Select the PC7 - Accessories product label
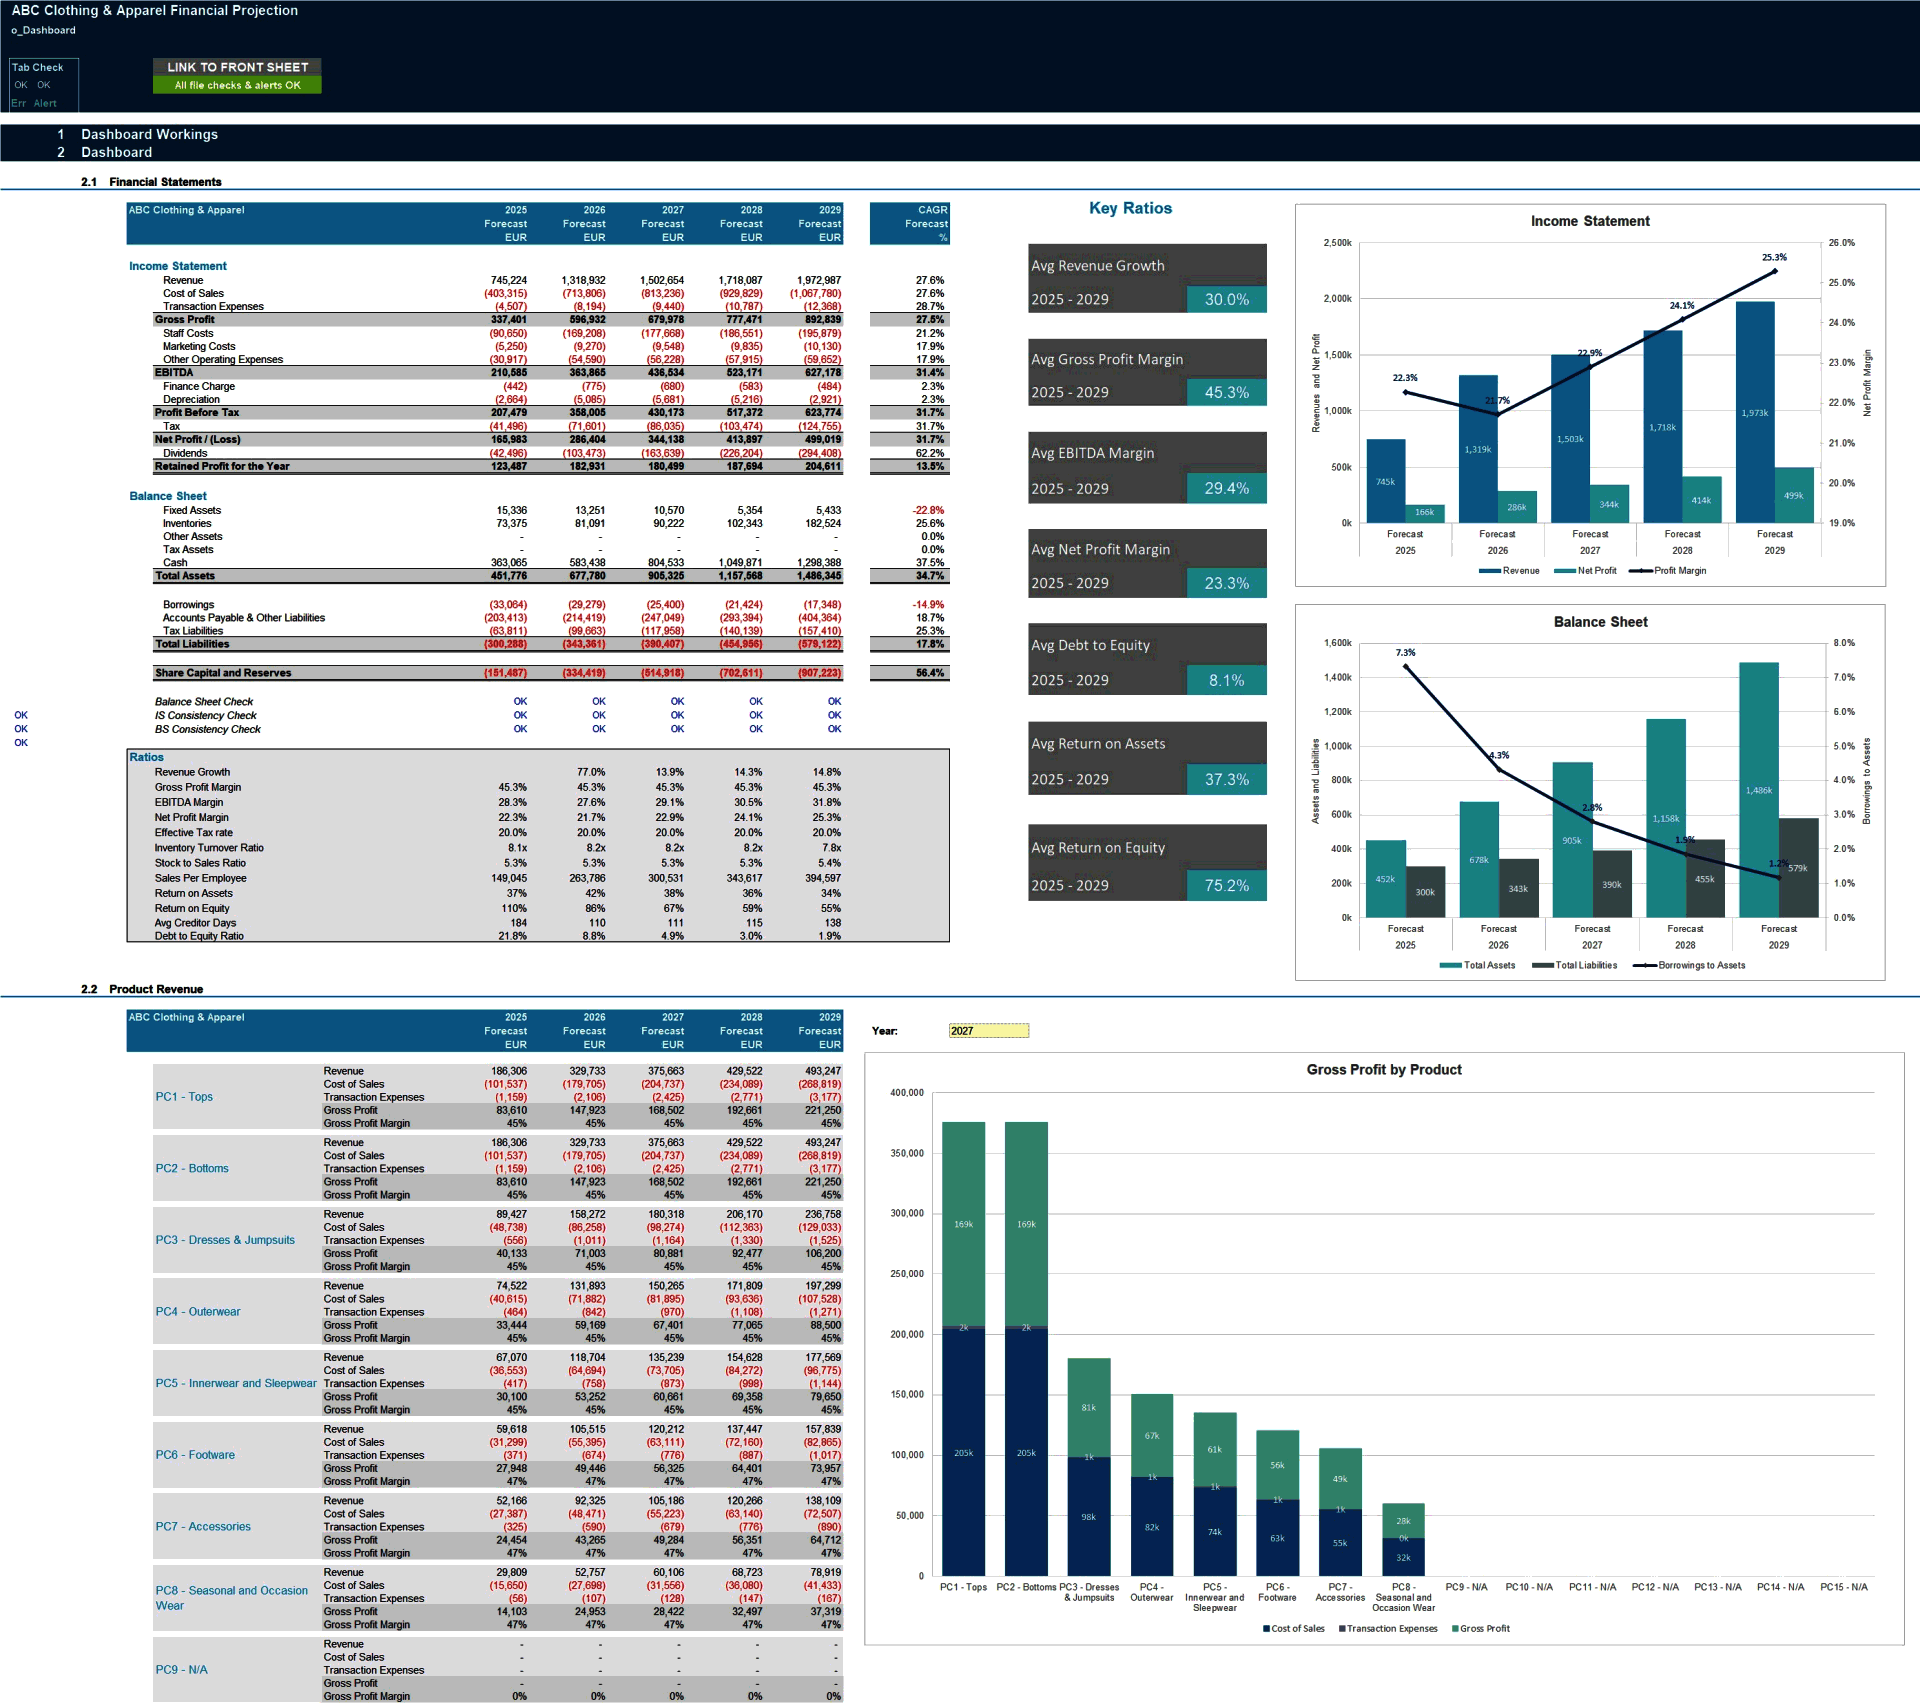This screenshot has width=1920, height=1706. 203,1527
